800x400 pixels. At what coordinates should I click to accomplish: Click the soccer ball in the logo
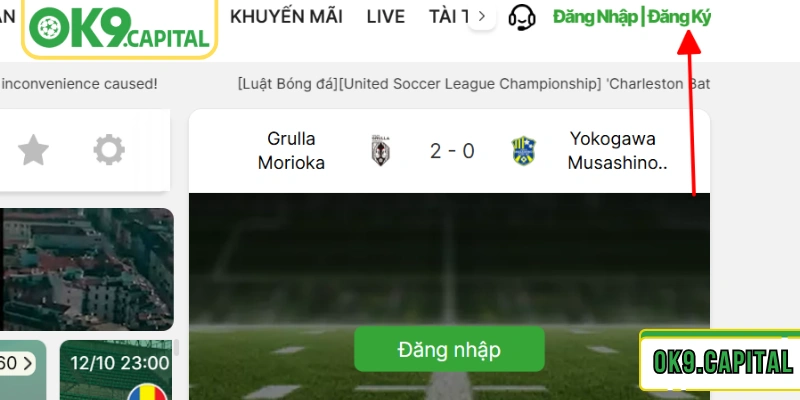(x=49, y=28)
